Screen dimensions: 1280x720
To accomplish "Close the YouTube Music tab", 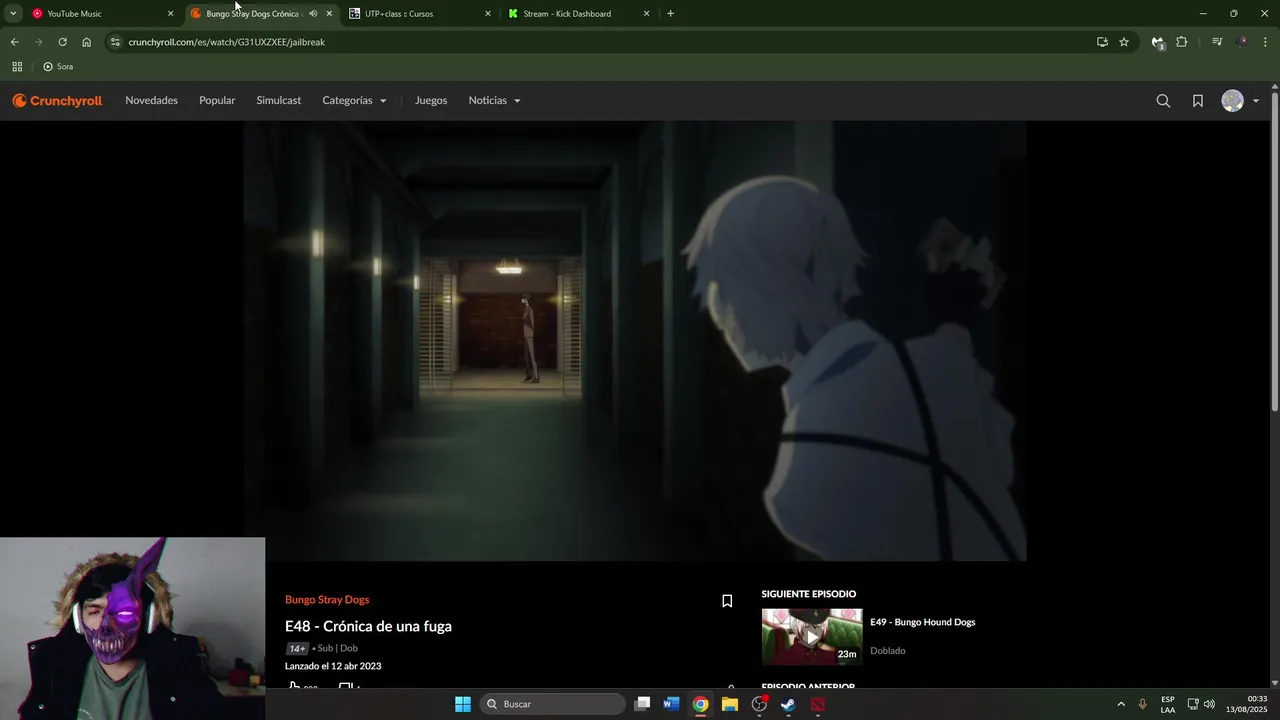I will [x=170, y=14].
